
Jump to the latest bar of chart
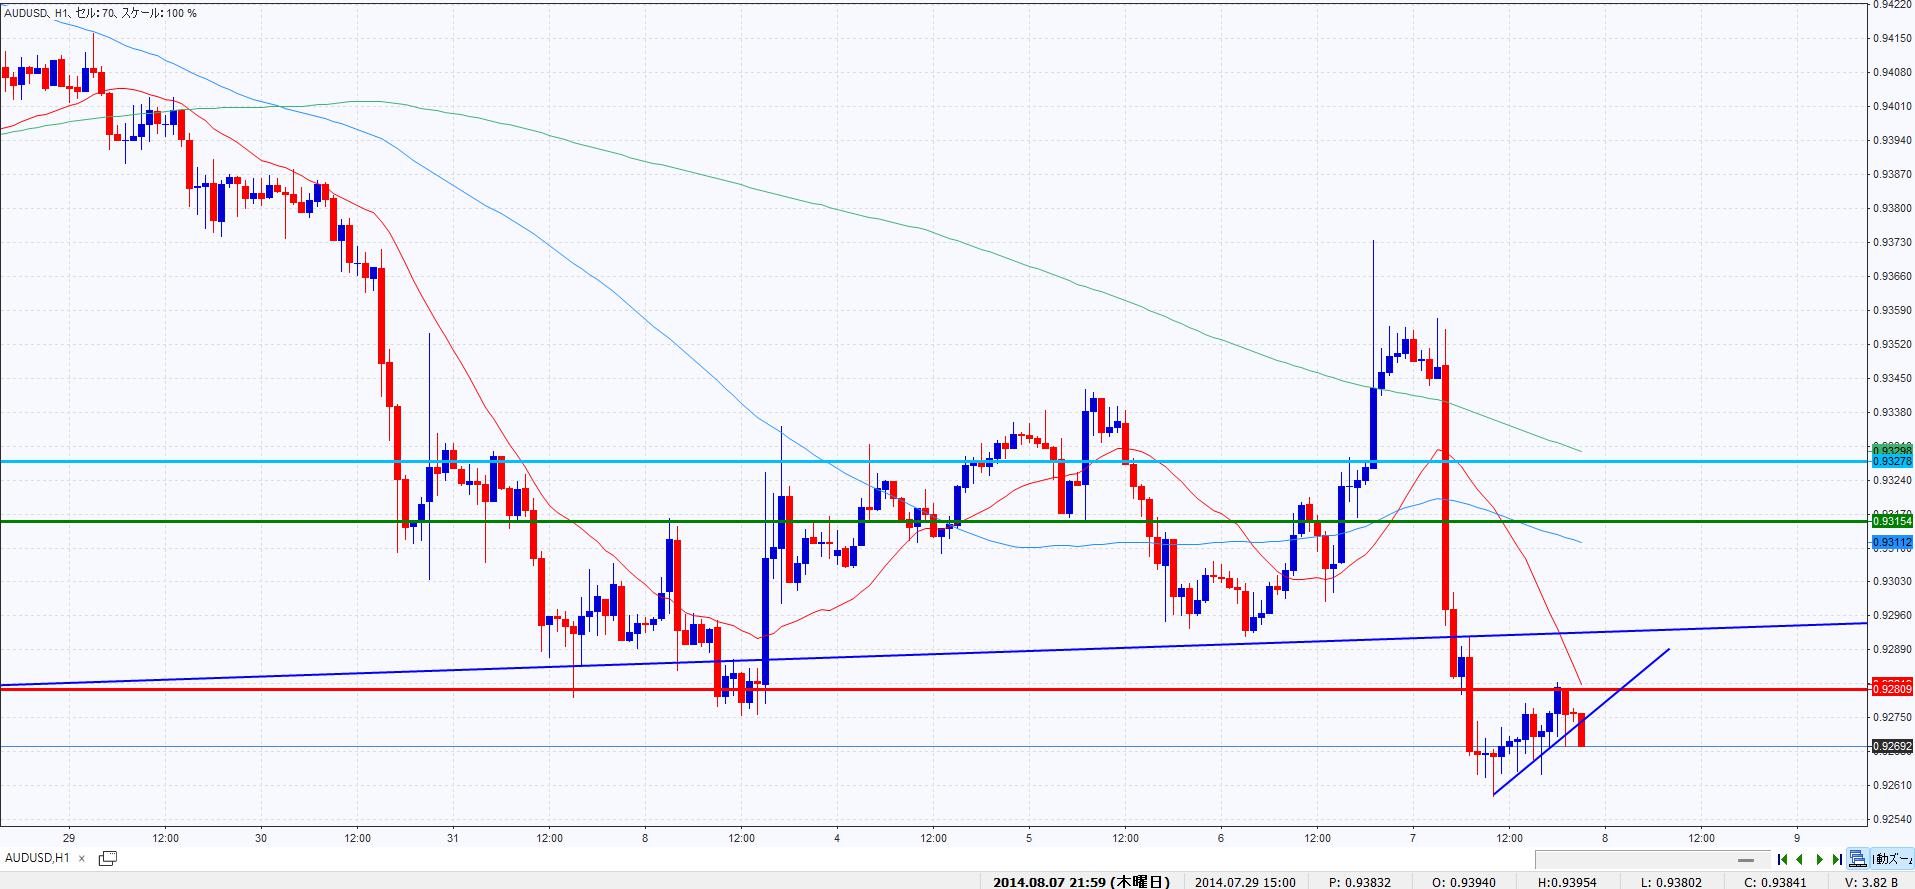tap(1837, 859)
